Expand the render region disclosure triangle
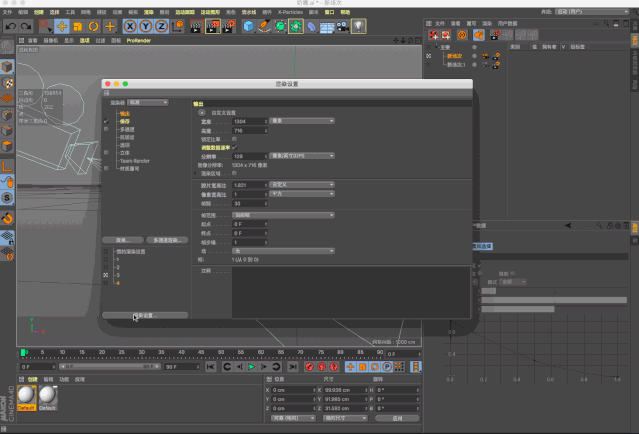 196,173
